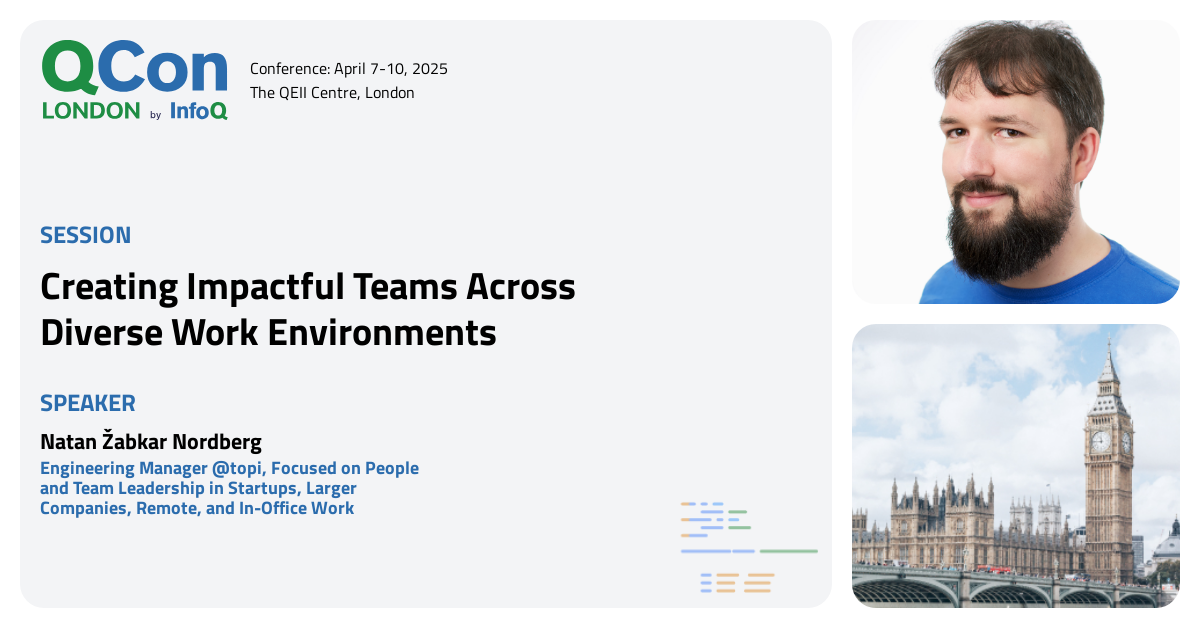Select the InfoQ logo
Screen dimensions: 1200x628
197,112
